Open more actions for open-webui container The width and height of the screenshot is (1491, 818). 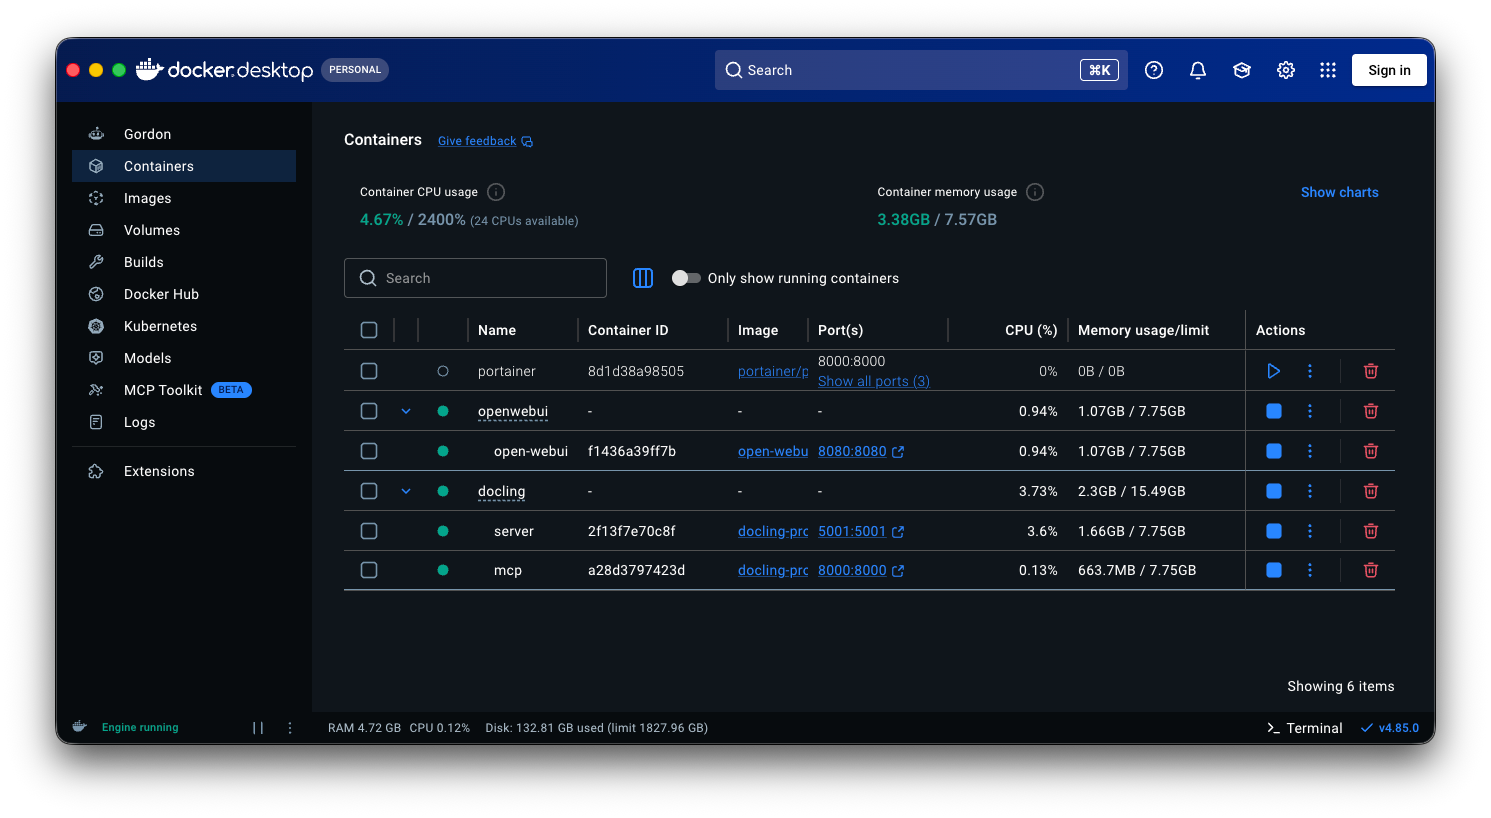[1310, 451]
